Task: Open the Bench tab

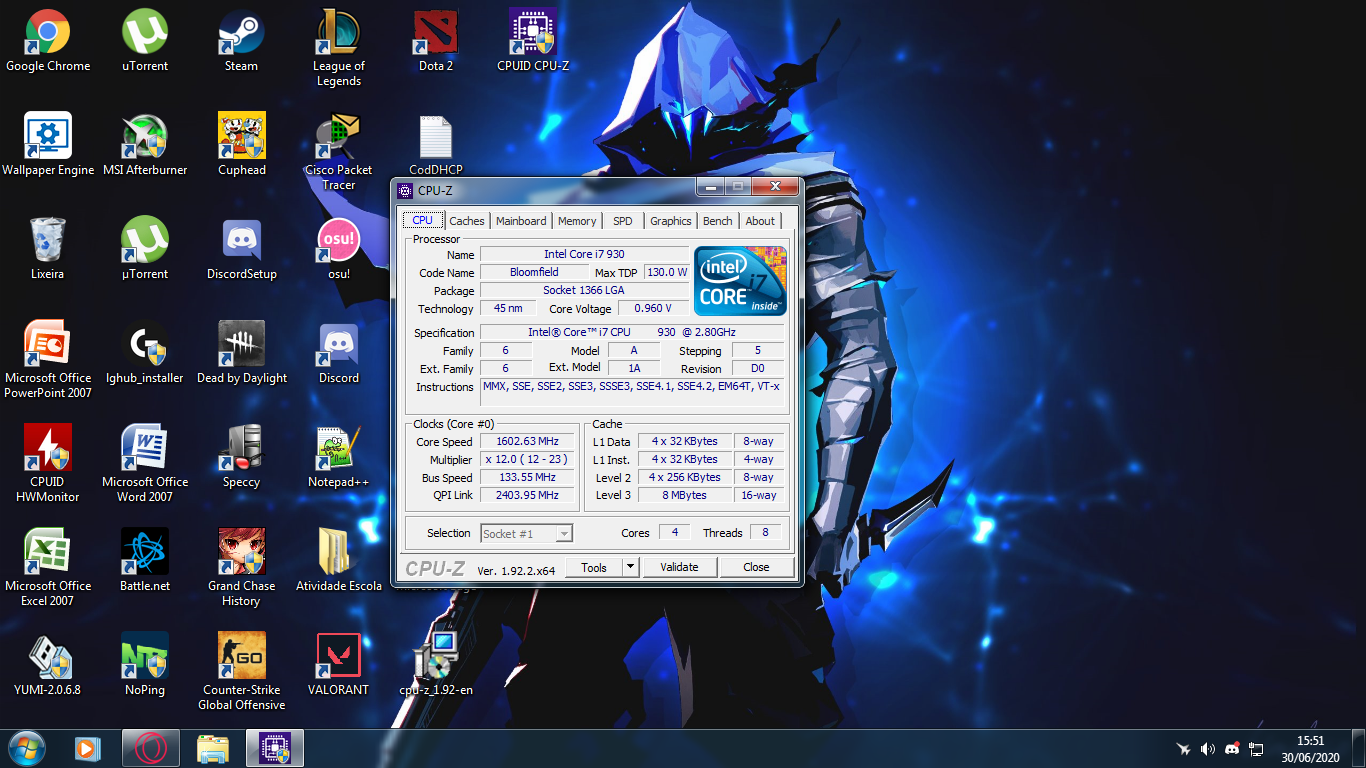Action: pos(718,221)
